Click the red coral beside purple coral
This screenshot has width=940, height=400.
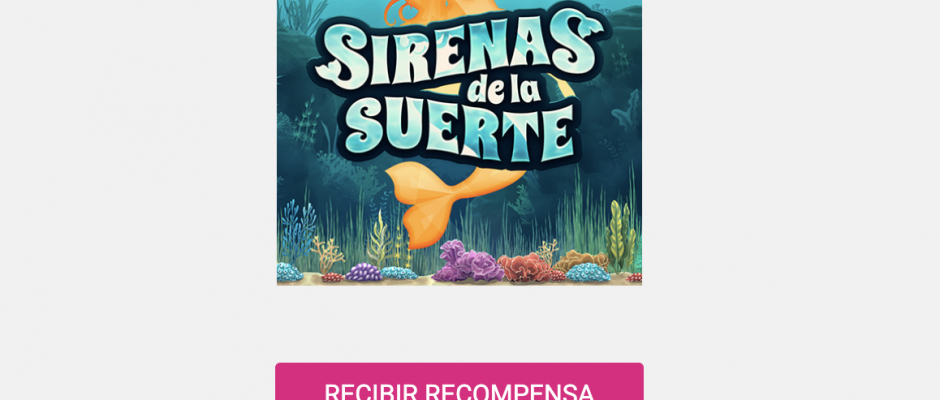tap(526, 267)
